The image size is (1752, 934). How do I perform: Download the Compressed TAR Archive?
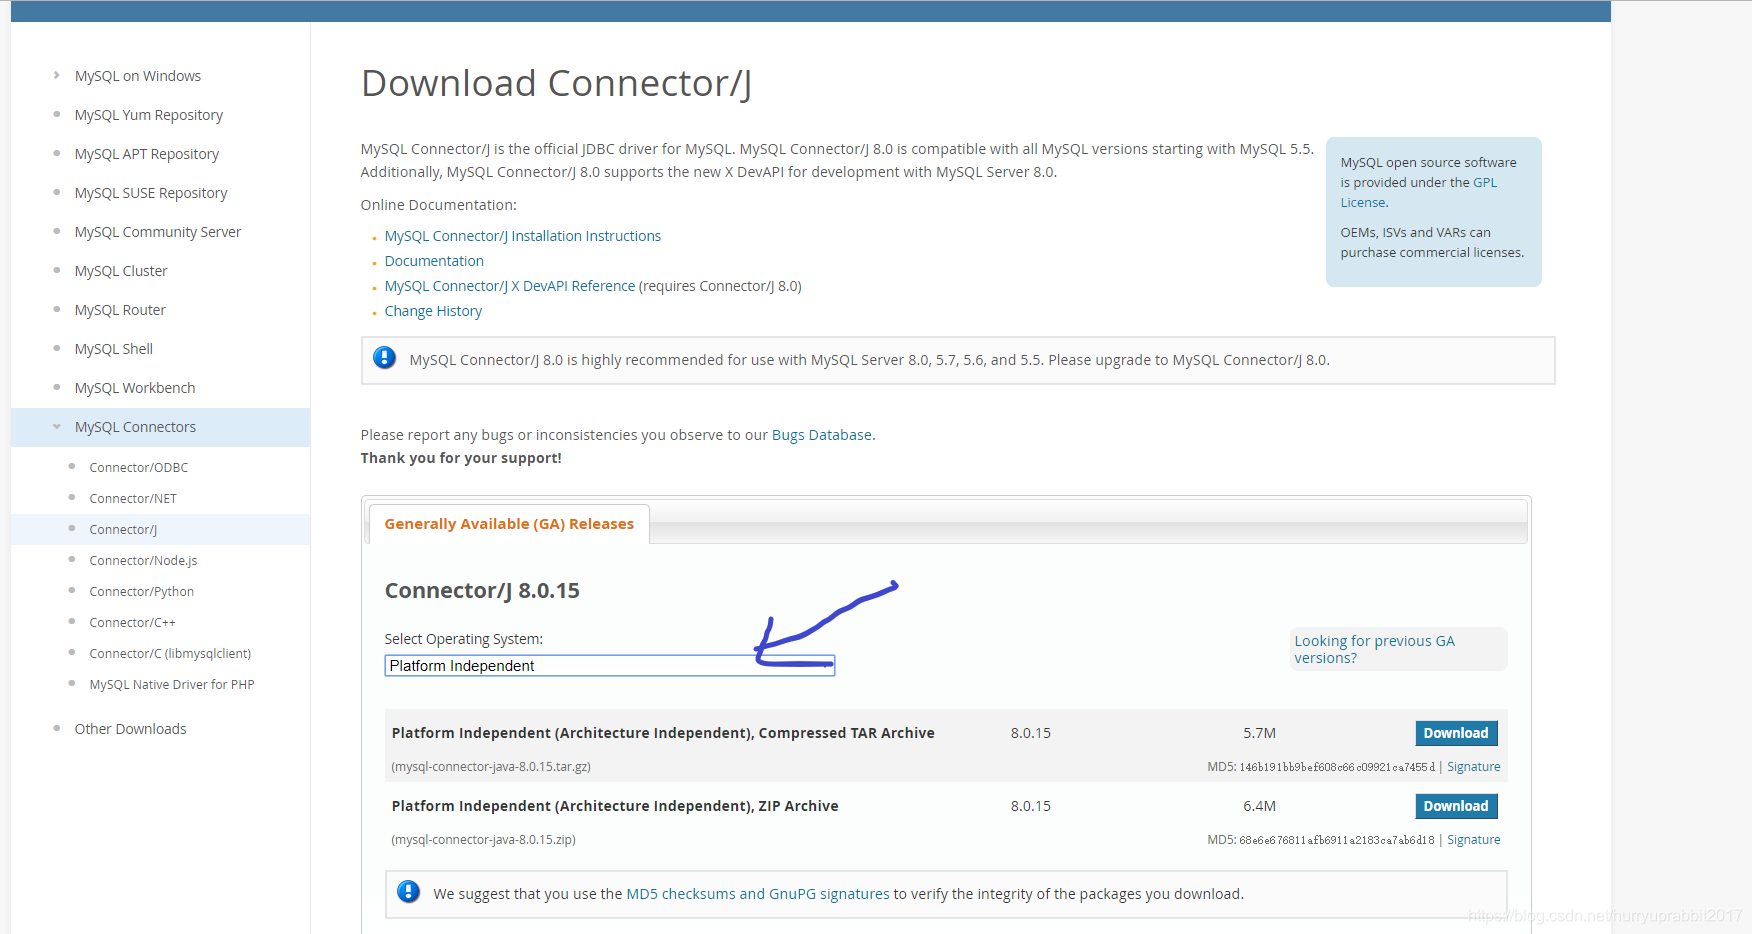(x=1456, y=733)
